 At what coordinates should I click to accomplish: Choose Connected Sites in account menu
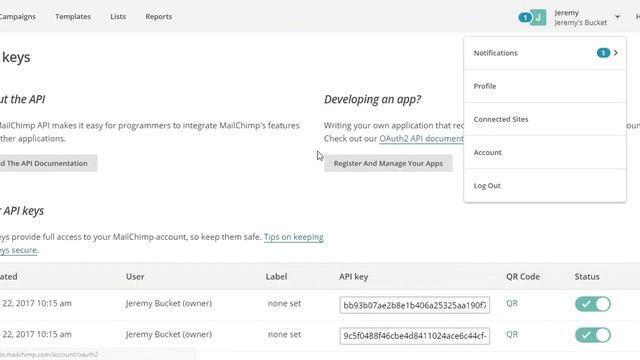pos(545,119)
